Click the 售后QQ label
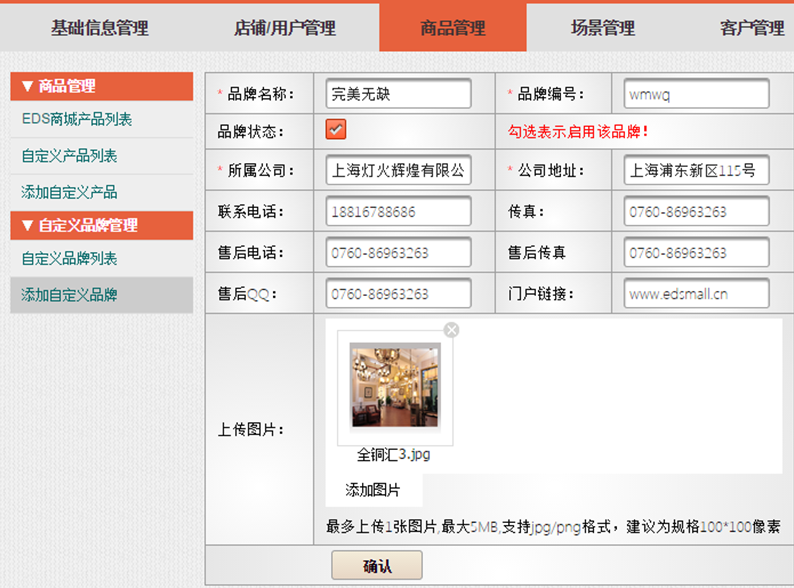Viewport: 794px width, 588px height. (248, 294)
